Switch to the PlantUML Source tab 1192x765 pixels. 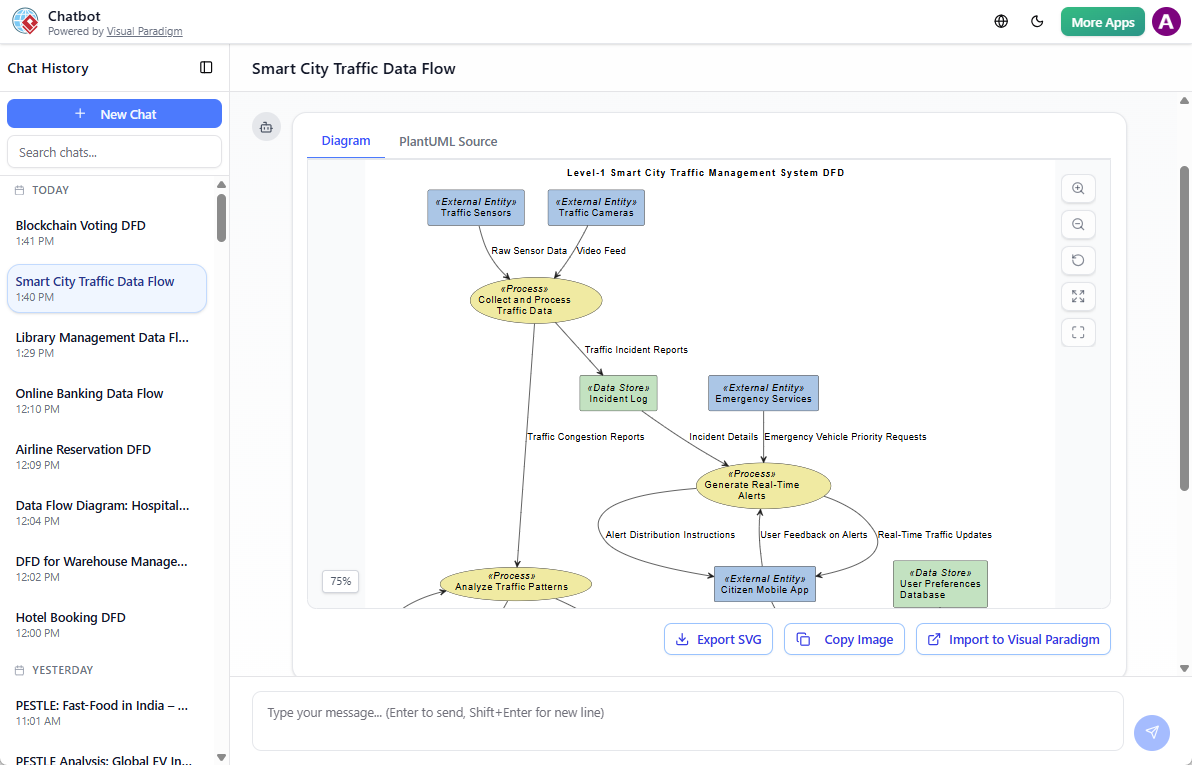pyautogui.click(x=447, y=141)
